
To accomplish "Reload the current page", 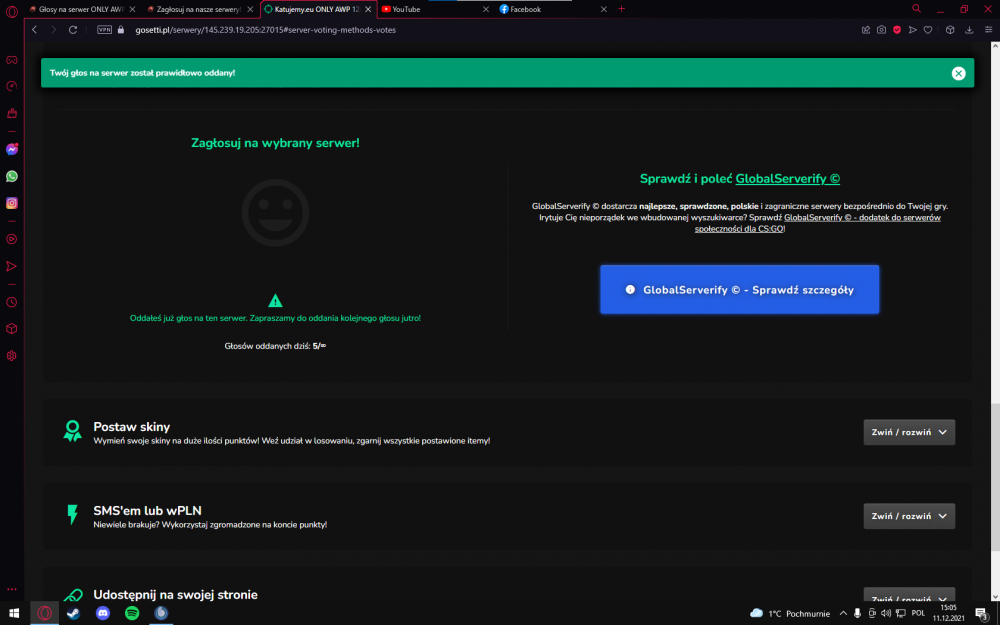I will (x=73, y=30).
